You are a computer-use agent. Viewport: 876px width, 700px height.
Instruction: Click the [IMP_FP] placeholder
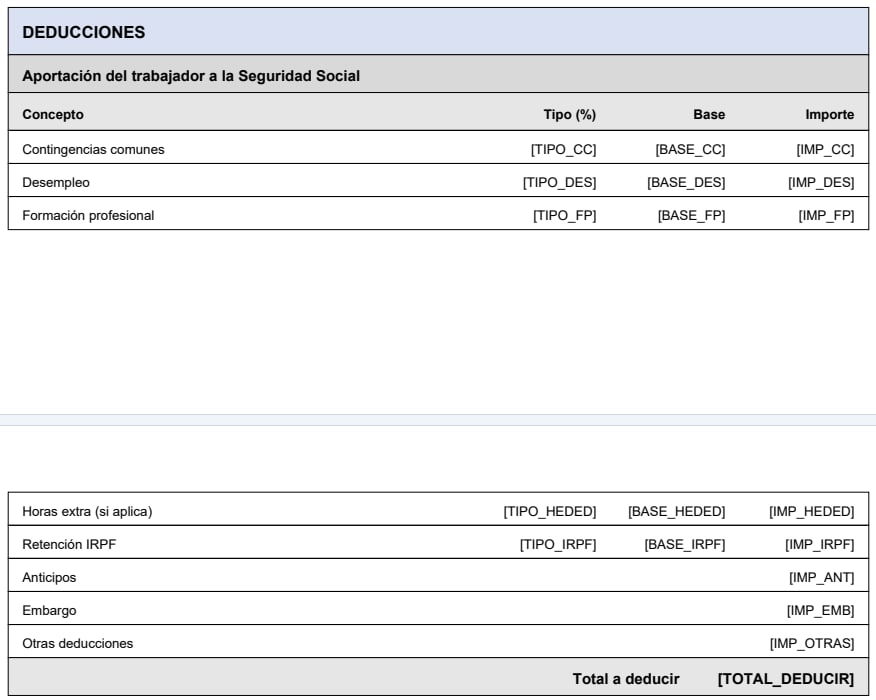point(829,216)
